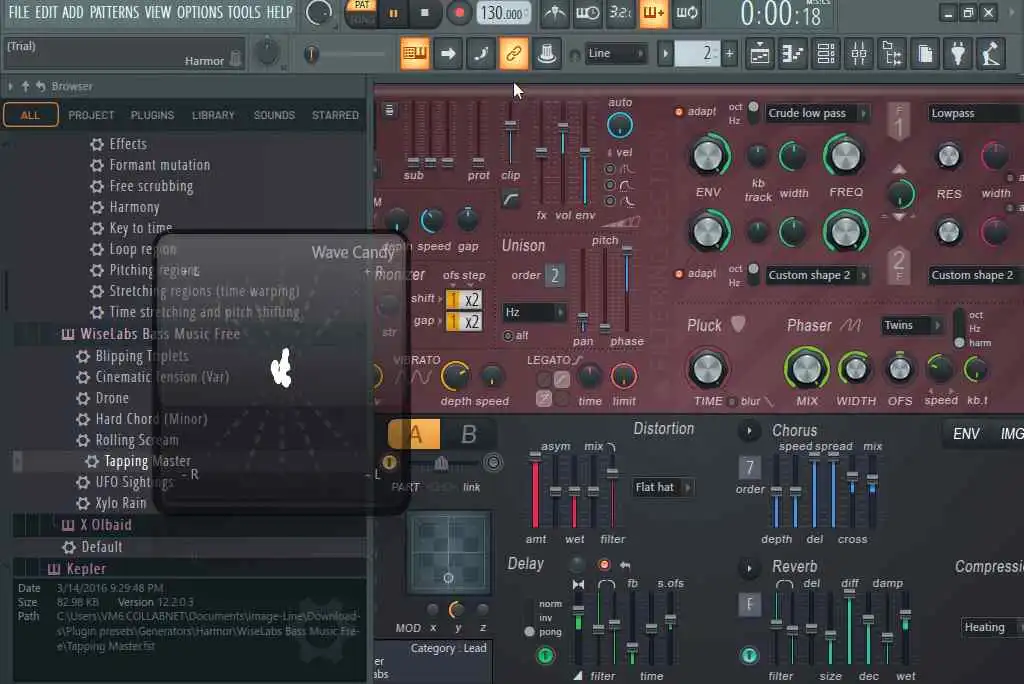Switch PAT/SONG mode toggle
The width and height of the screenshot is (1024, 684).
point(362,12)
